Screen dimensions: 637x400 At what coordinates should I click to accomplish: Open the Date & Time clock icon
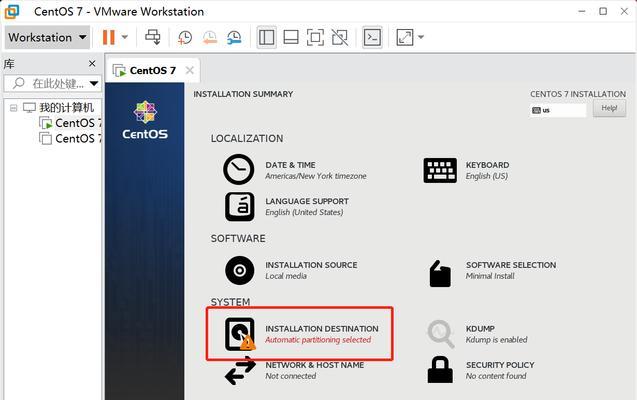click(x=239, y=169)
